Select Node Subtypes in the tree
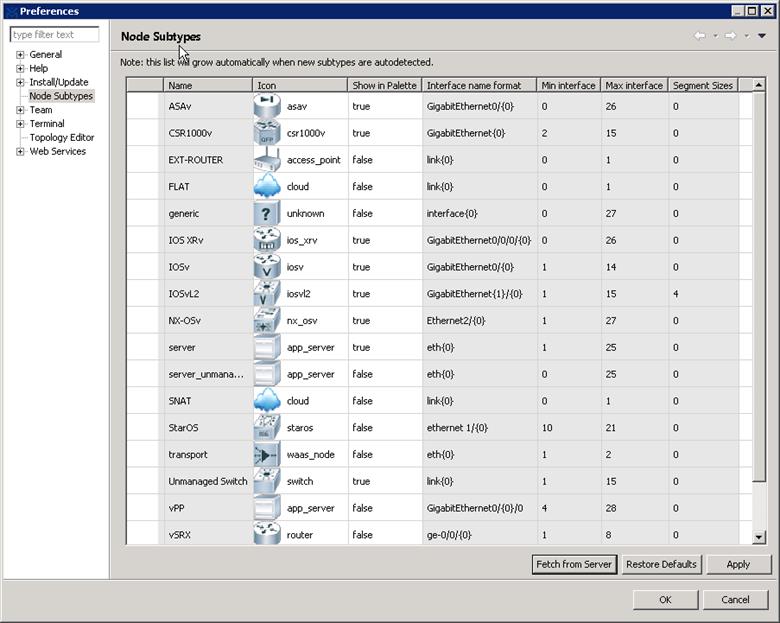780x623 pixels. (61, 96)
